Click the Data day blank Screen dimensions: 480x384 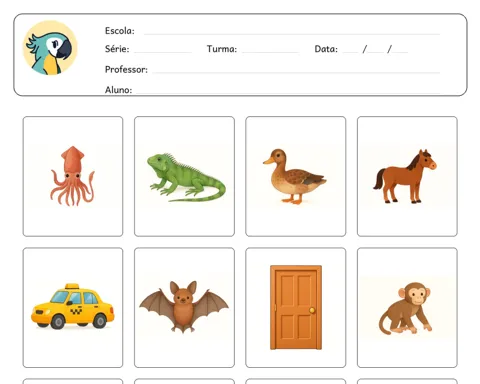[350, 52]
